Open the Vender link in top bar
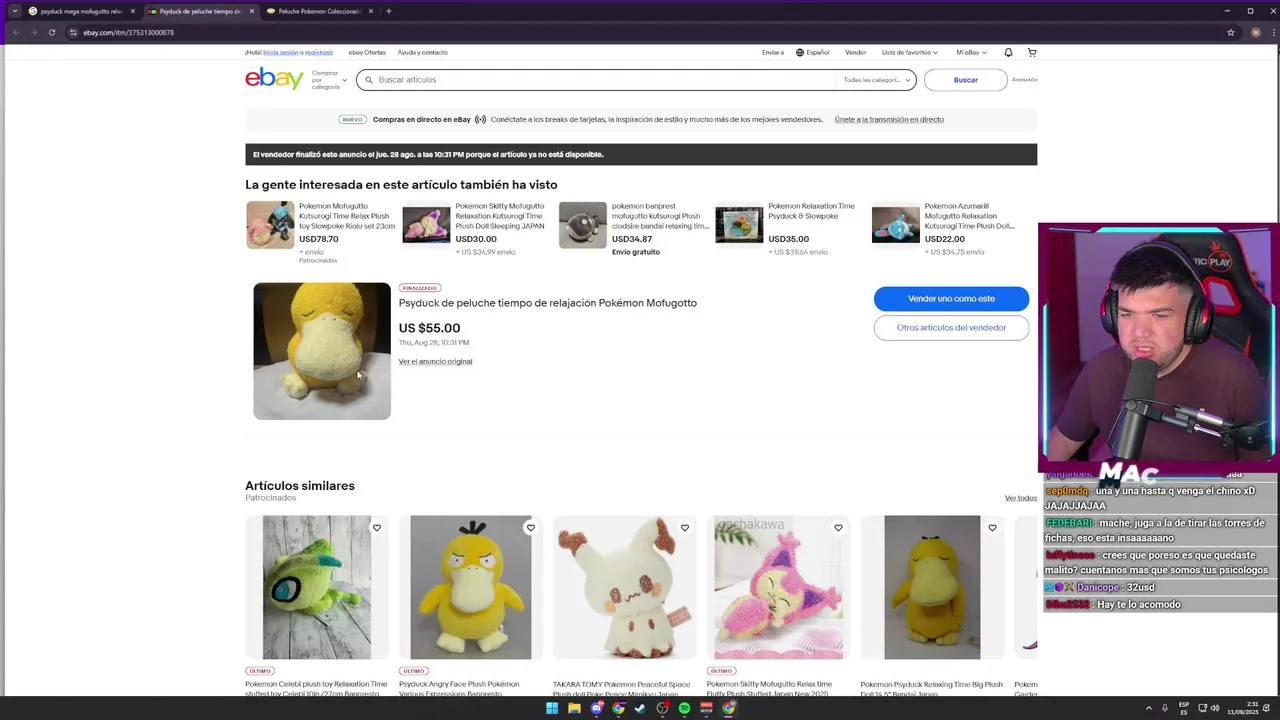Image resolution: width=1280 pixels, height=720 pixels. coord(855,52)
